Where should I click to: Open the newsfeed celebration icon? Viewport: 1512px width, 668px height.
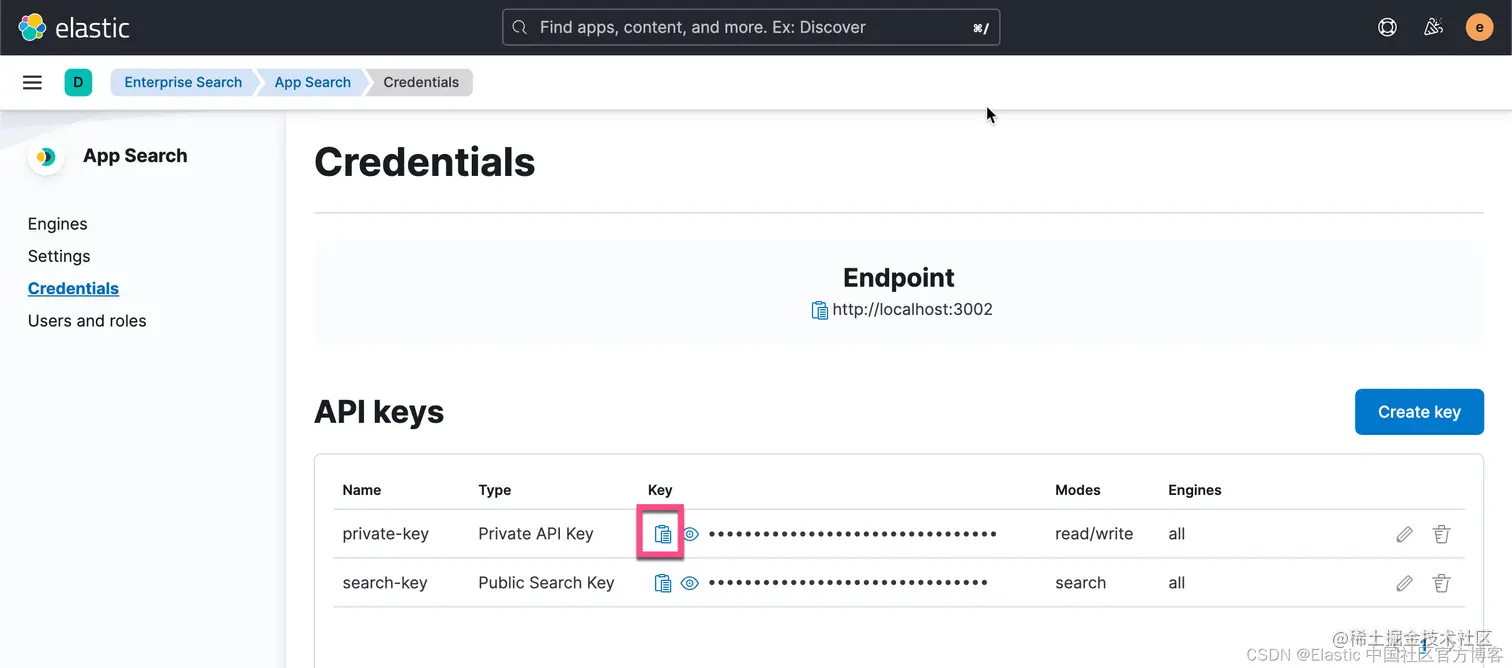[x=1433, y=27]
